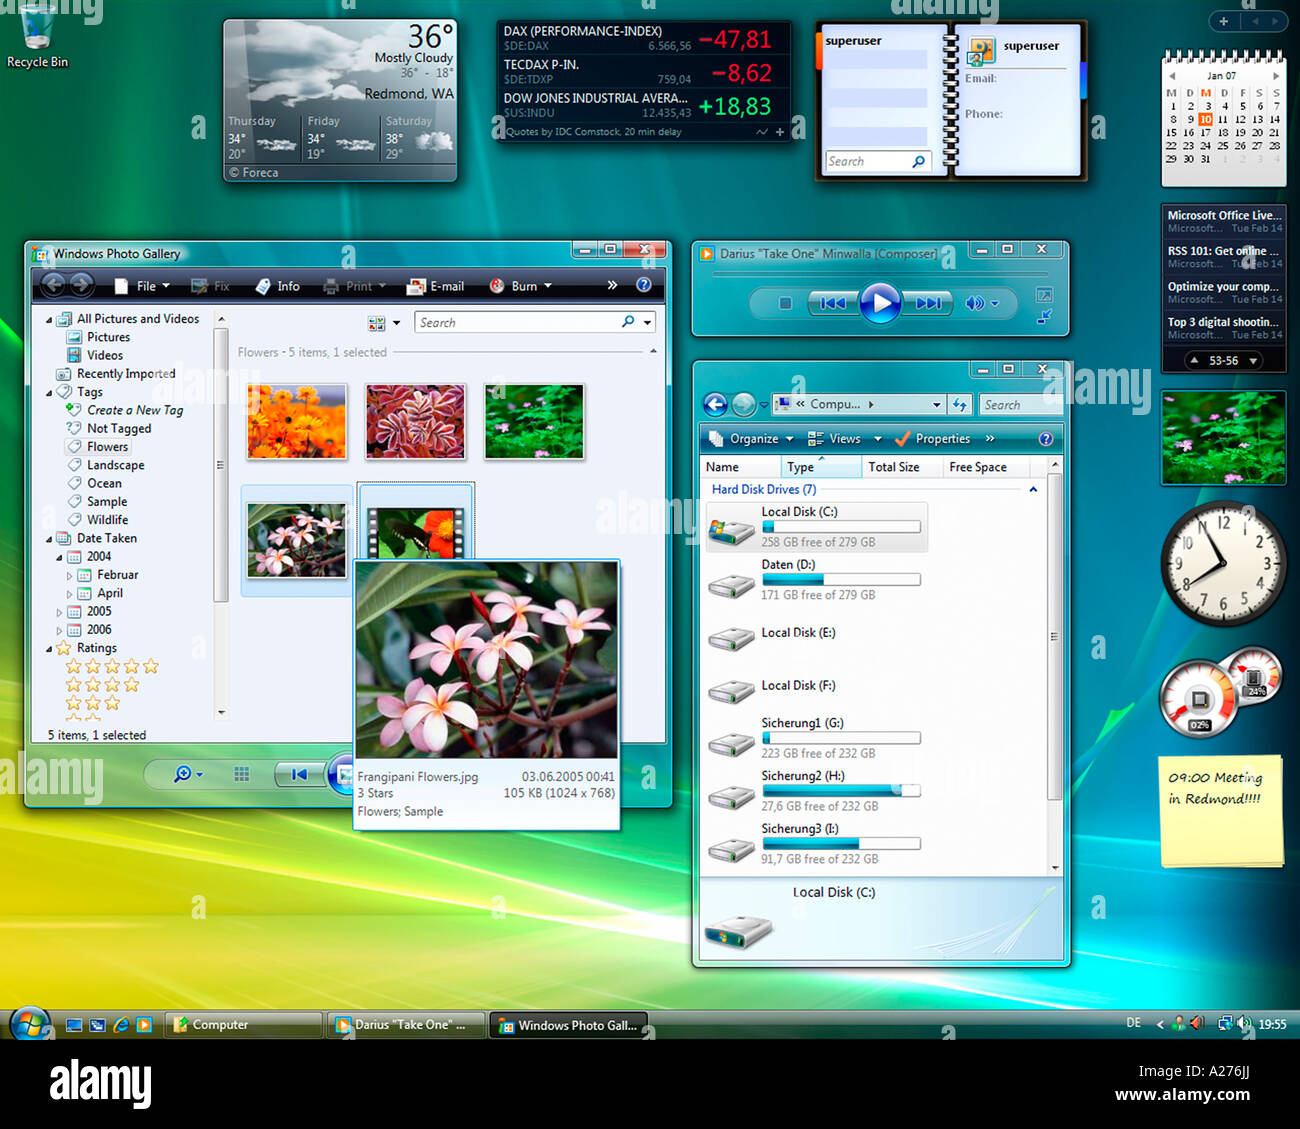
Task: Add a stock in the stocks gadget
Action: [780, 132]
